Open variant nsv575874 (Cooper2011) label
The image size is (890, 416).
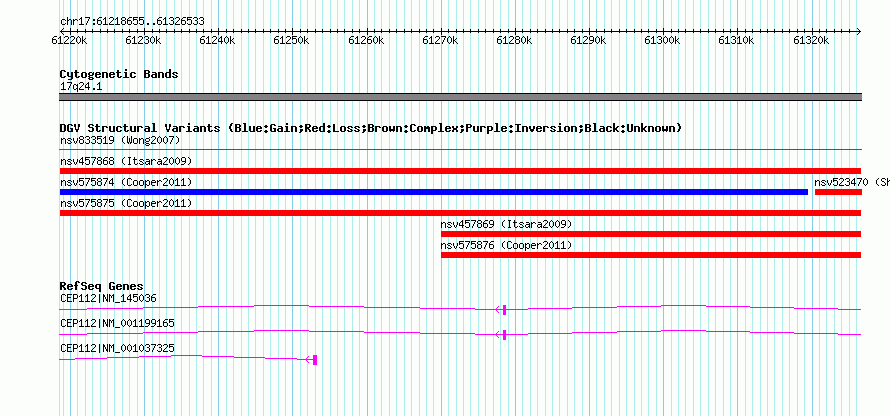pos(126,182)
